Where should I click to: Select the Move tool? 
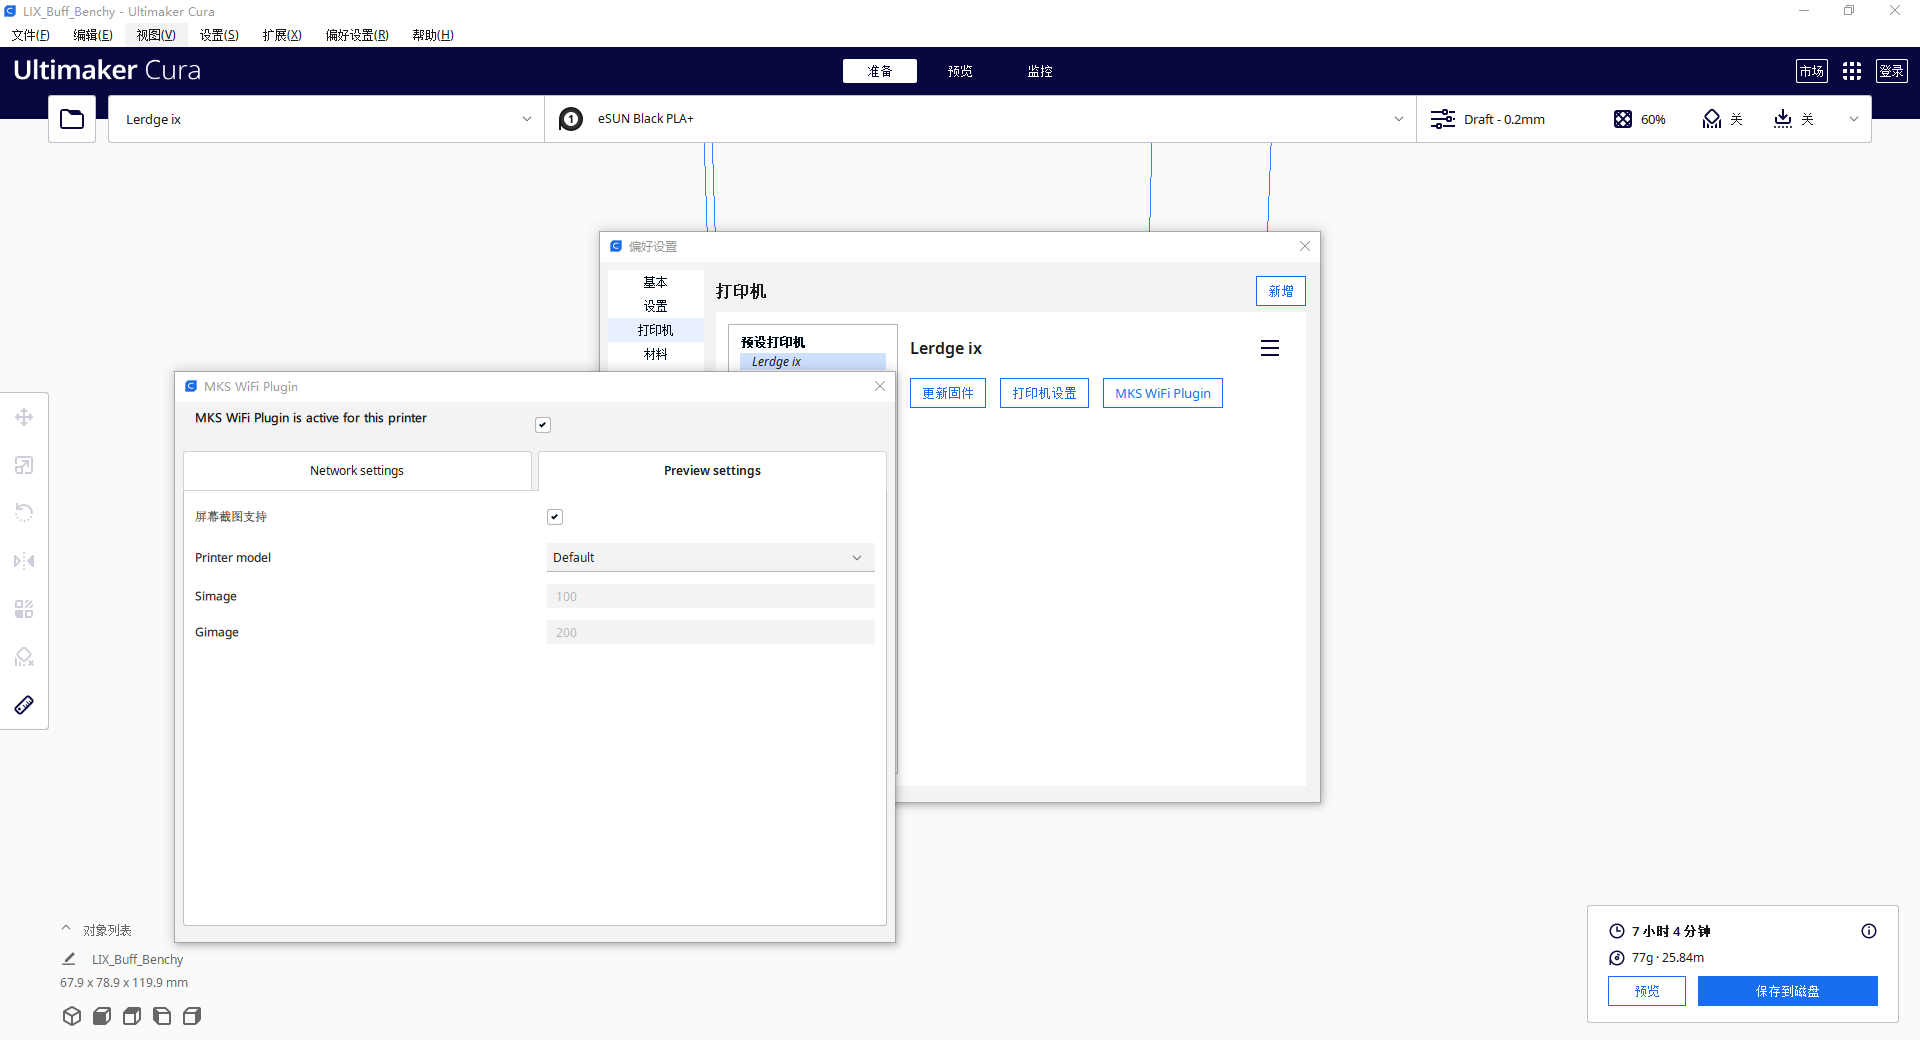24,417
